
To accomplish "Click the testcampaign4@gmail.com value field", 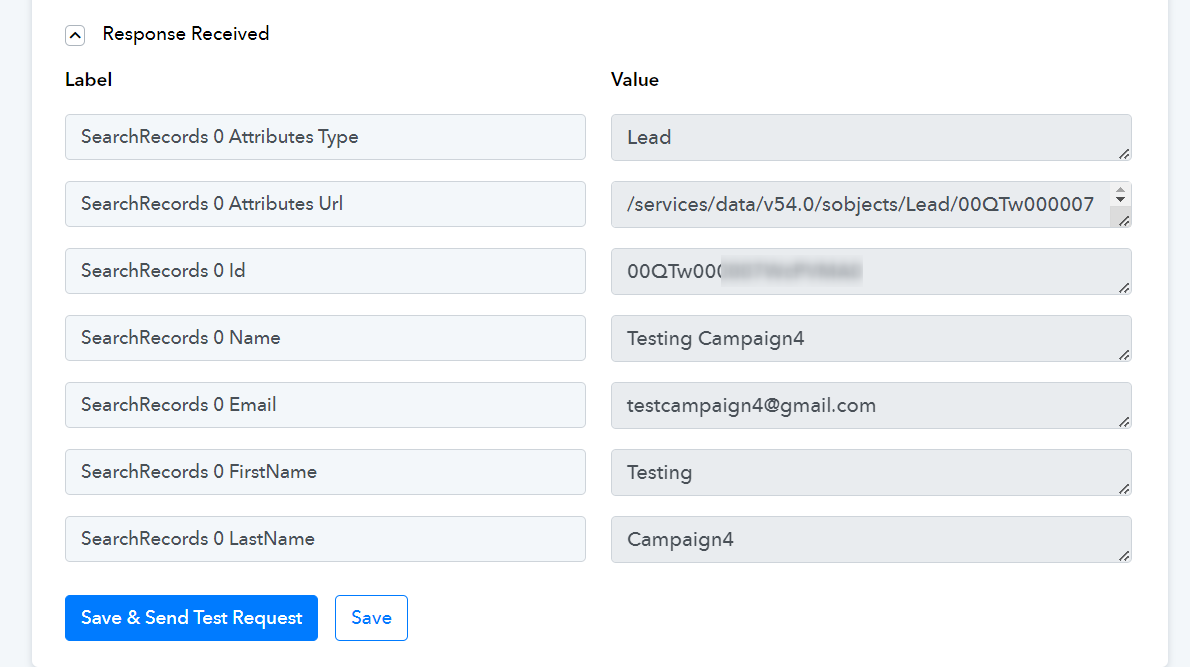I will point(871,405).
